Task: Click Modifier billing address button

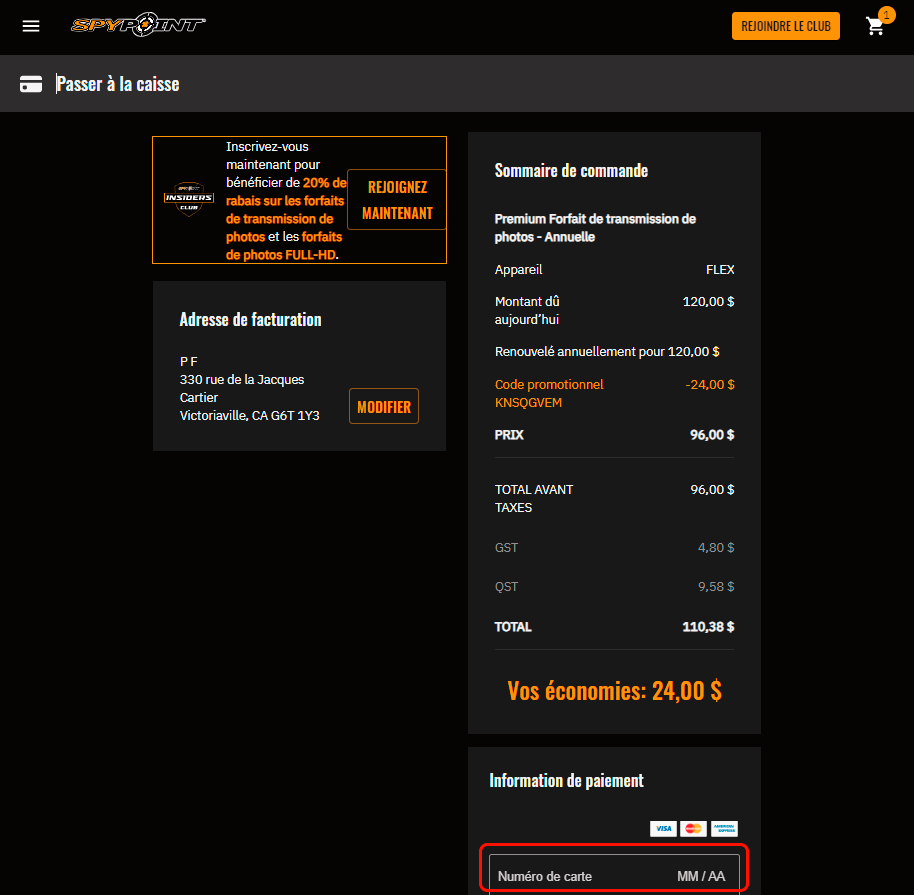Action: click(384, 406)
